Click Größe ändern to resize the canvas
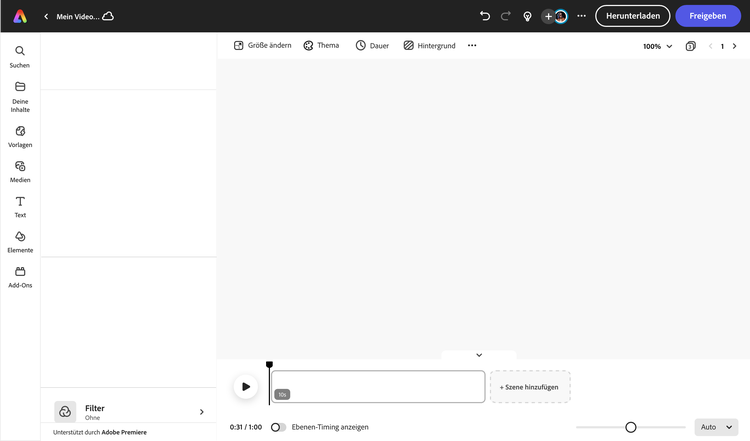Screen dimensions: 750x441 [262, 45]
